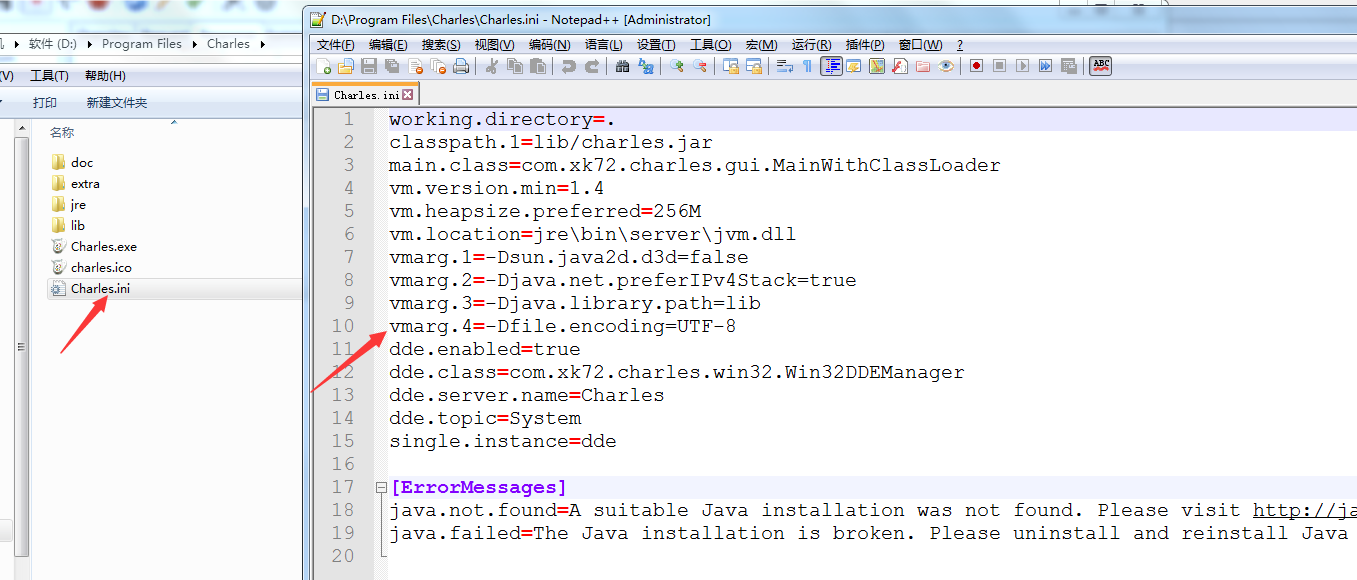This screenshot has width=1357, height=580.
Task: Open the 语言(L) menu
Action: tap(603, 45)
